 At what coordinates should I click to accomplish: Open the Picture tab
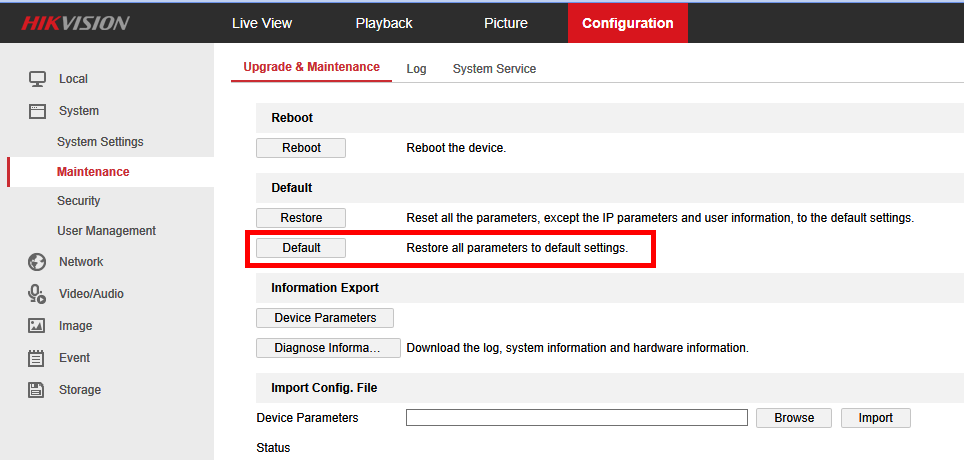click(x=505, y=23)
